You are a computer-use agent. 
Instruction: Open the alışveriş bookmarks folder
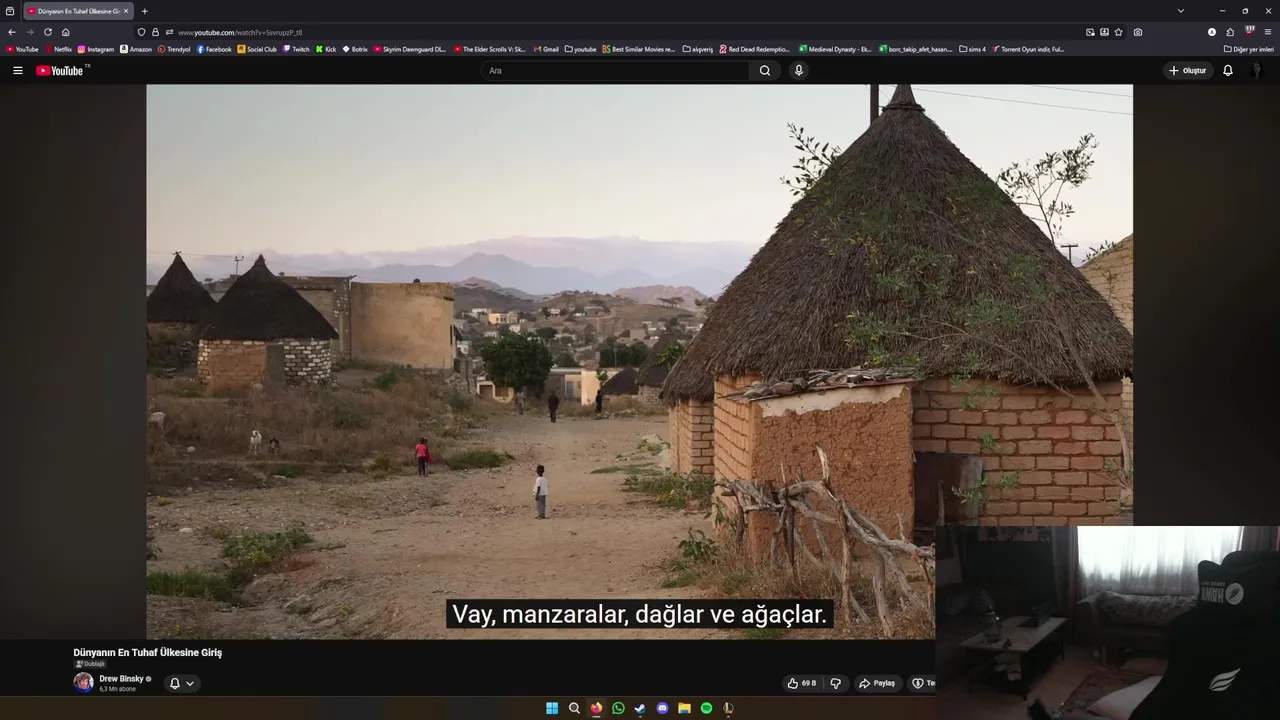point(698,49)
